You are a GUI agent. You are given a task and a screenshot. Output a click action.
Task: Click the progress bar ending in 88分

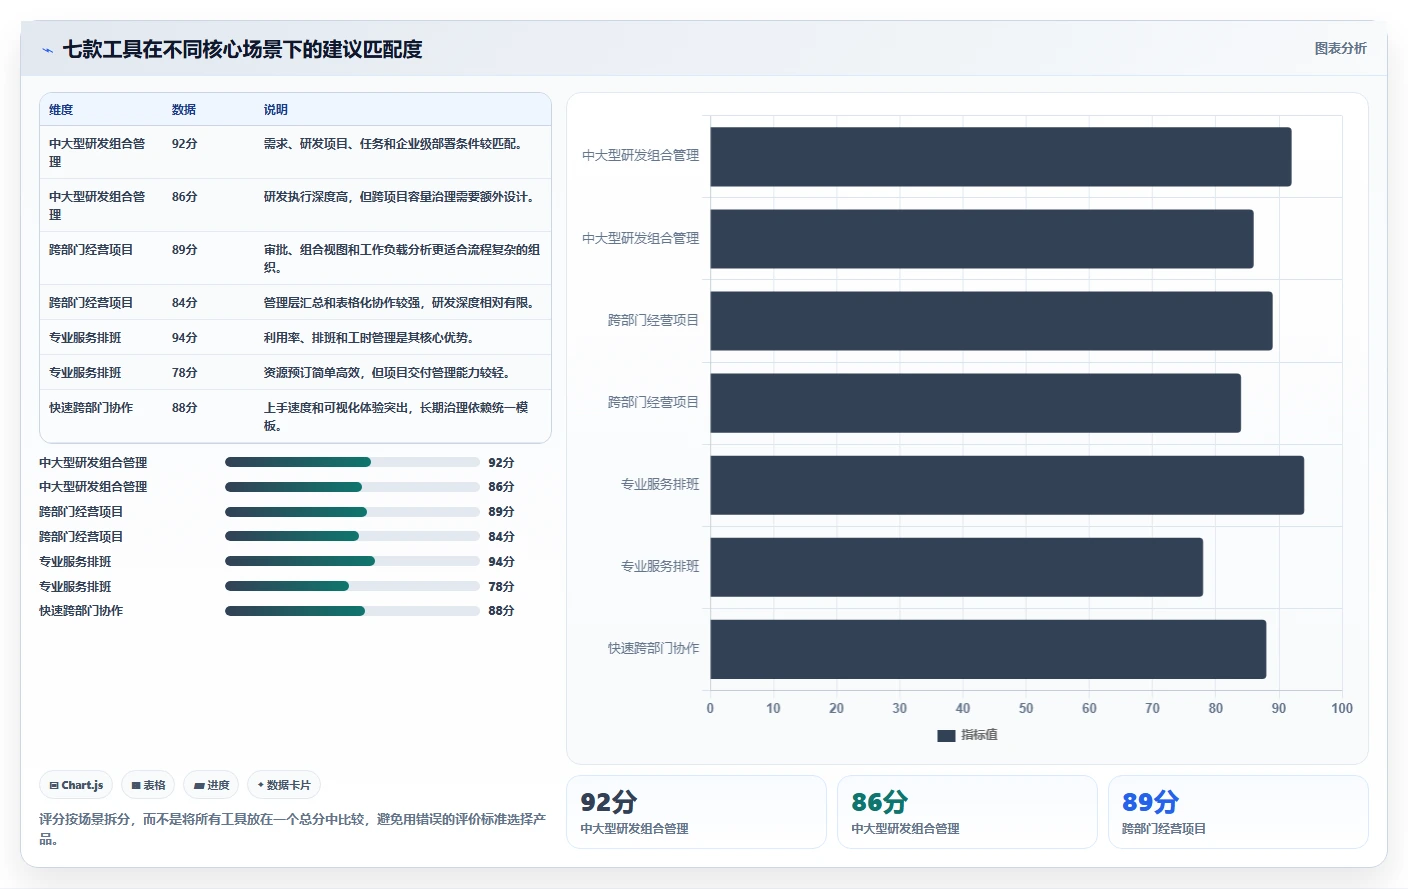(352, 611)
